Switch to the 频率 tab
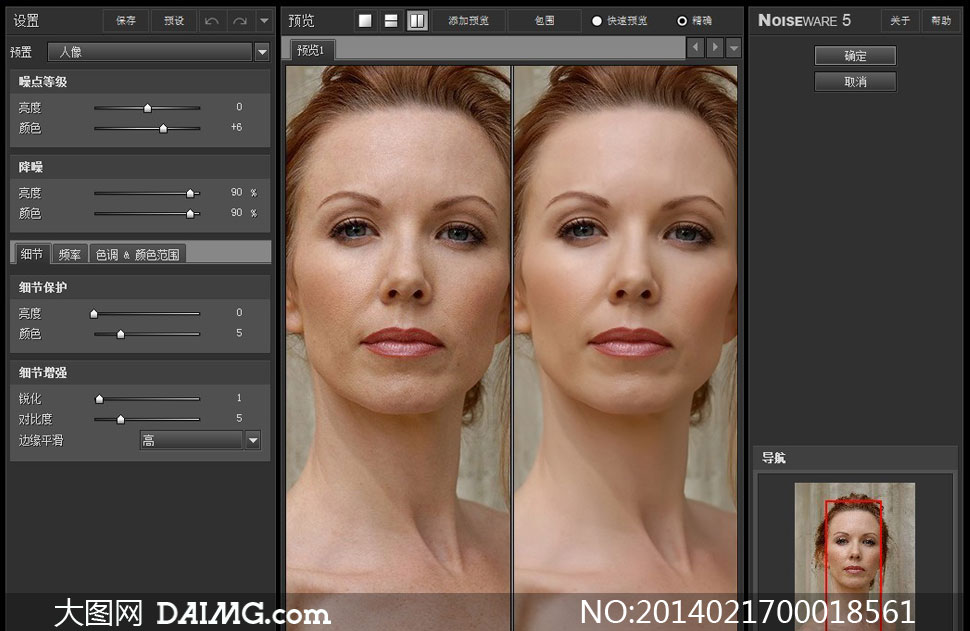 [x=70, y=254]
